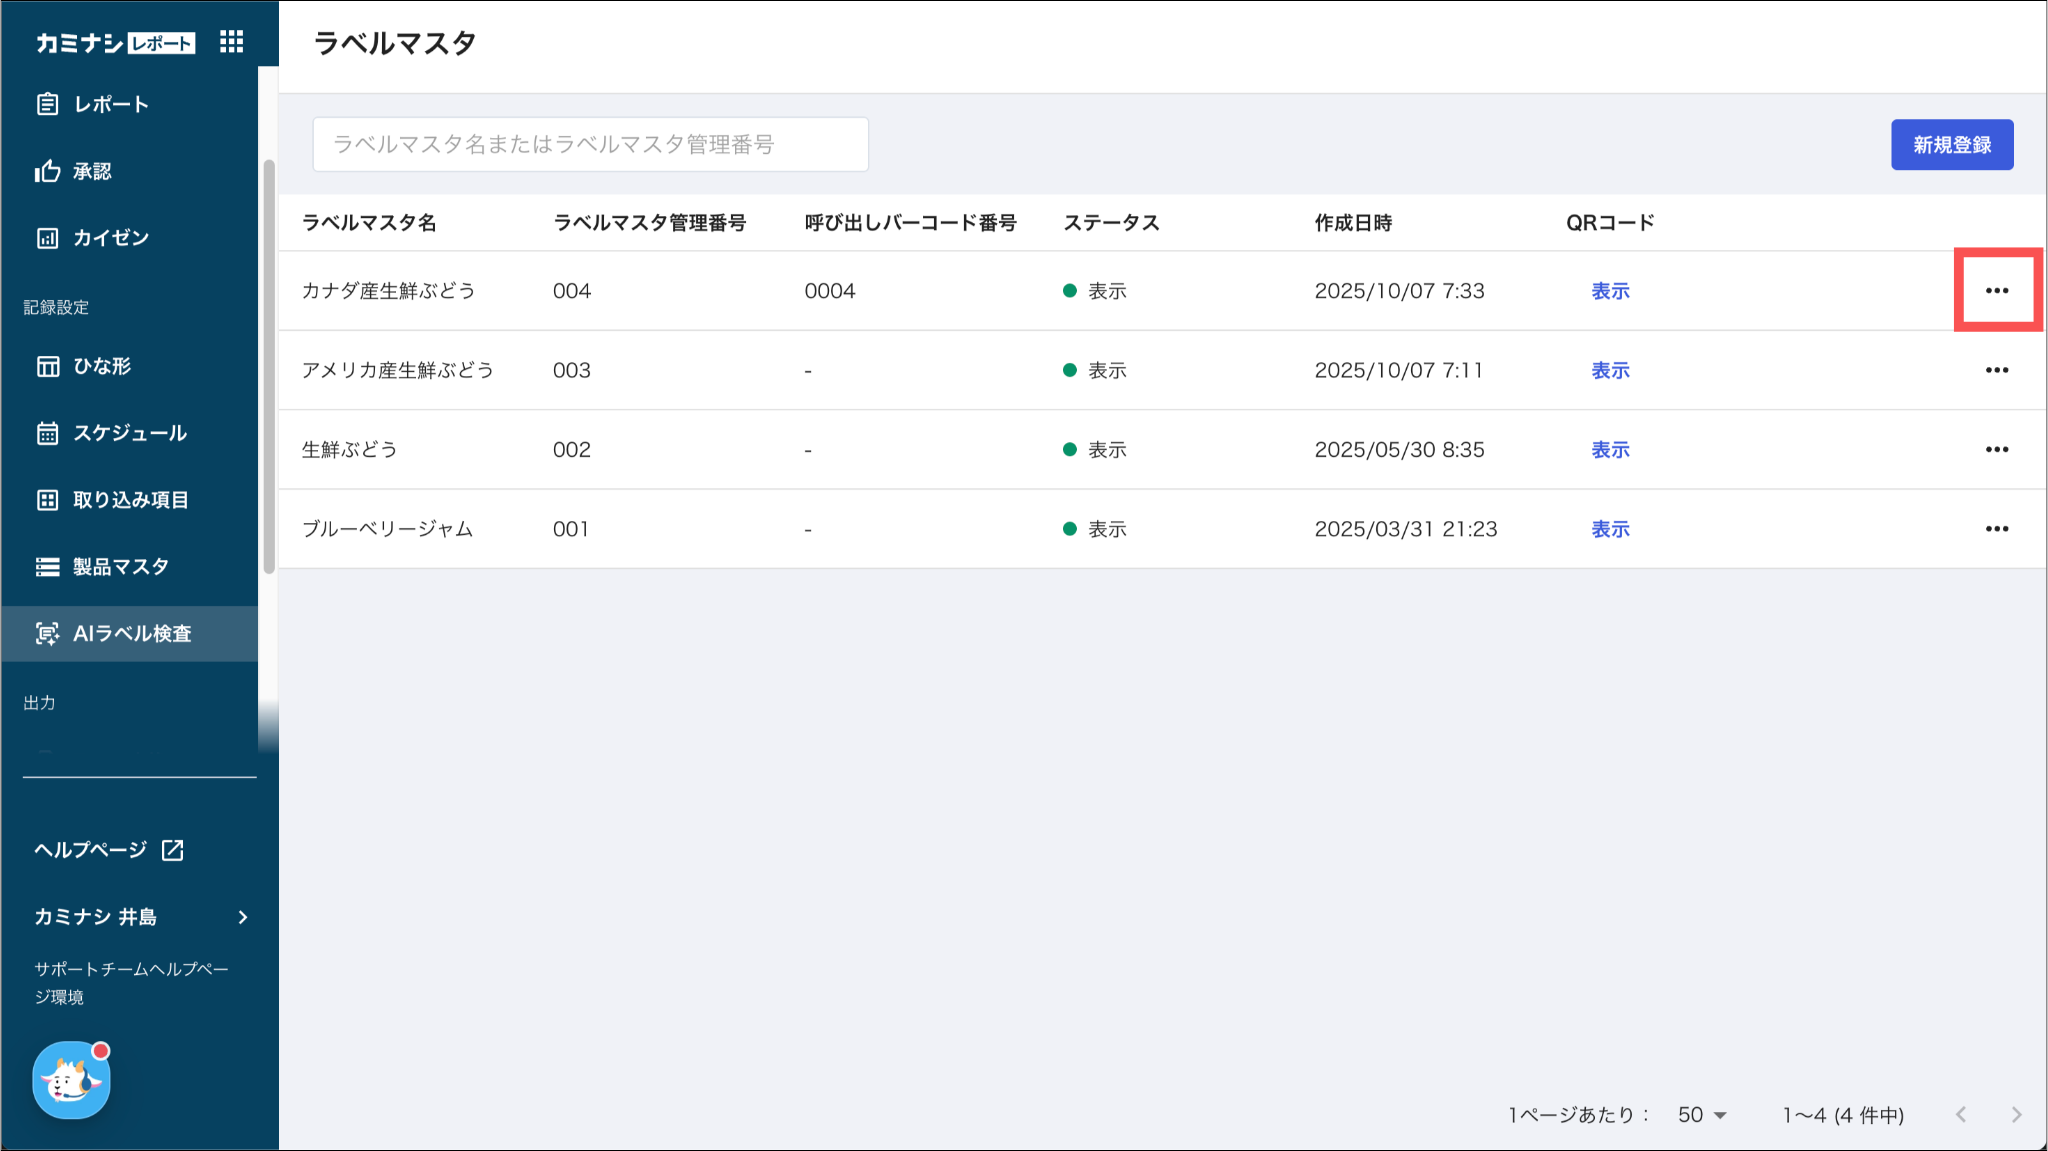Screen dimensions: 2048x1151
Task: Click the 取り込み項目 grid icon
Action: coord(47,500)
